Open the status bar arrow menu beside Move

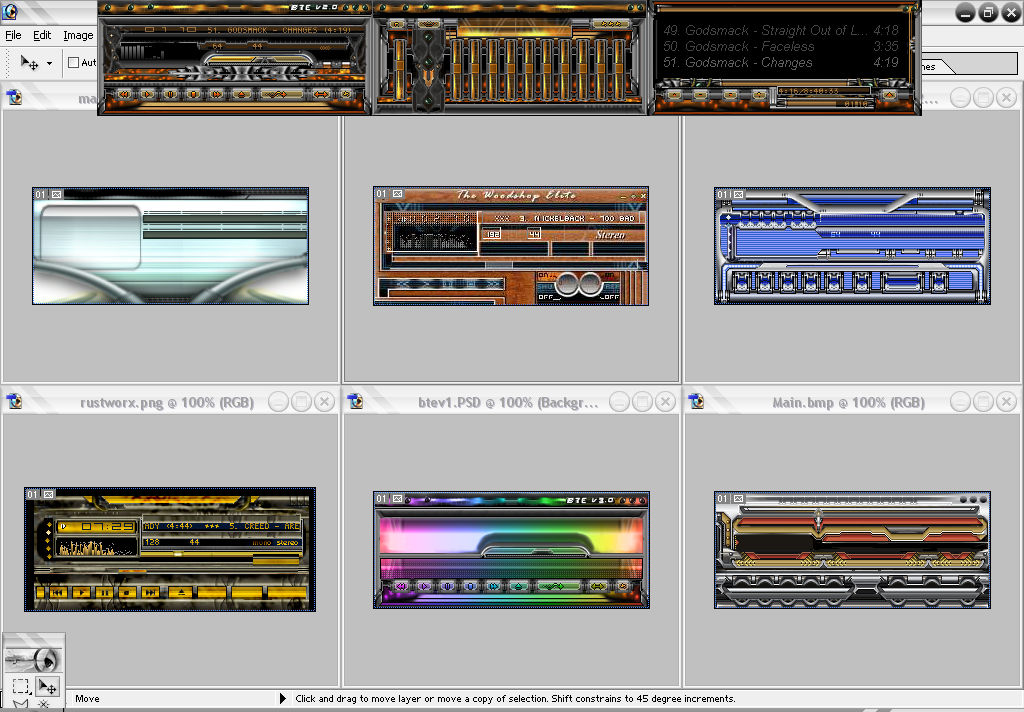283,698
